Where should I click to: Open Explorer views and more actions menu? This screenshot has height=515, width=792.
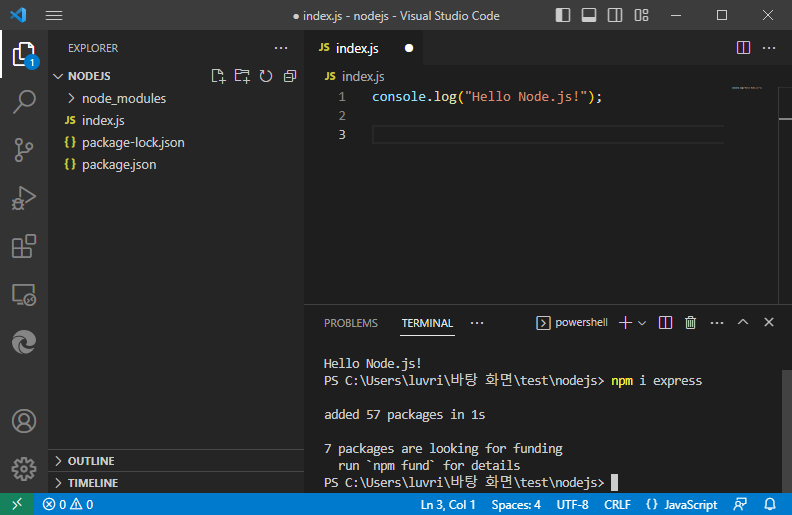[x=281, y=48]
